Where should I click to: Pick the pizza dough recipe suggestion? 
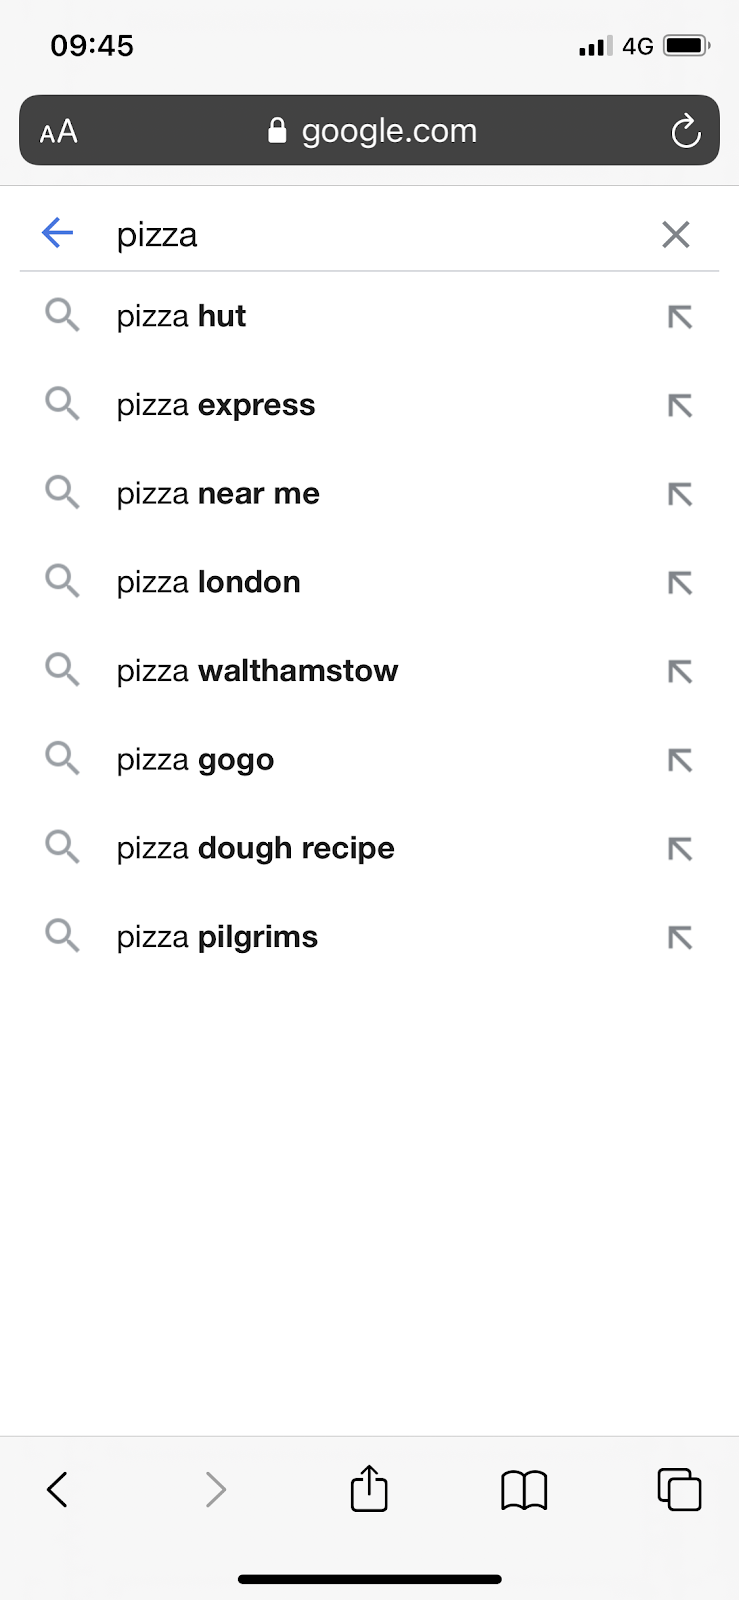click(255, 849)
